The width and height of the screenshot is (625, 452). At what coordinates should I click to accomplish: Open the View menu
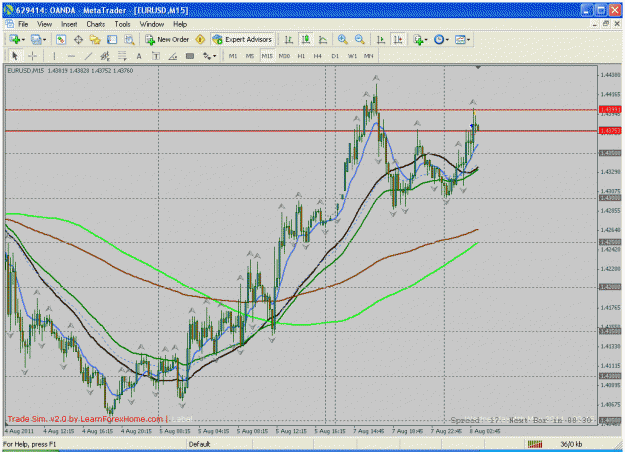[44, 24]
